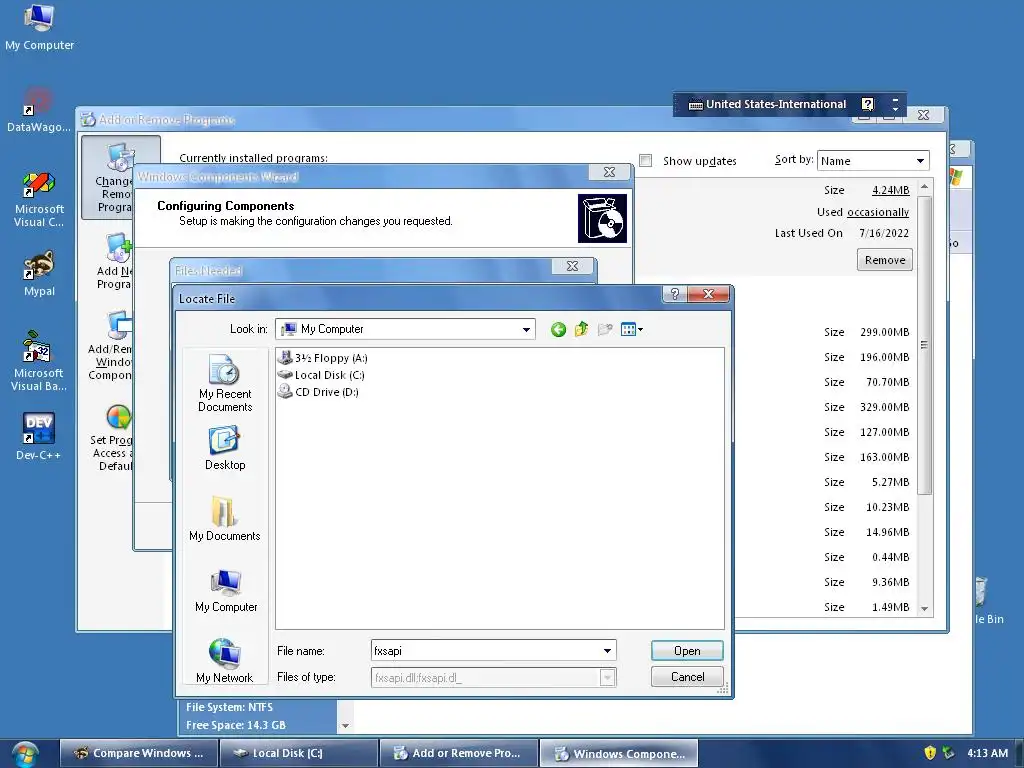Go to My Recent Documents in places bar
Viewport: 1024px width, 768px height.
coord(225,383)
